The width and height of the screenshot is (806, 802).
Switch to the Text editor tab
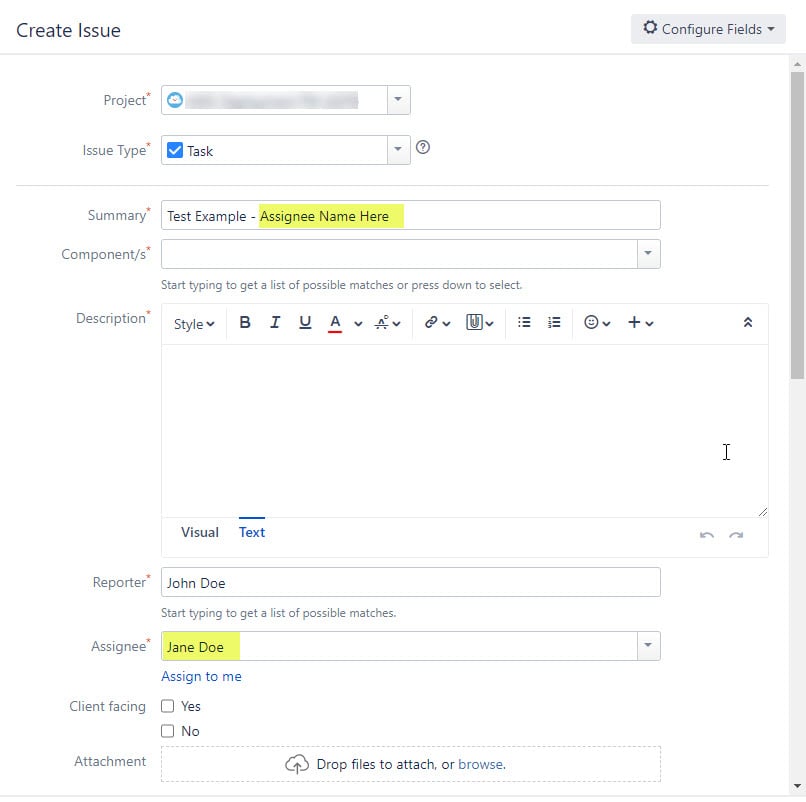click(252, 532)
